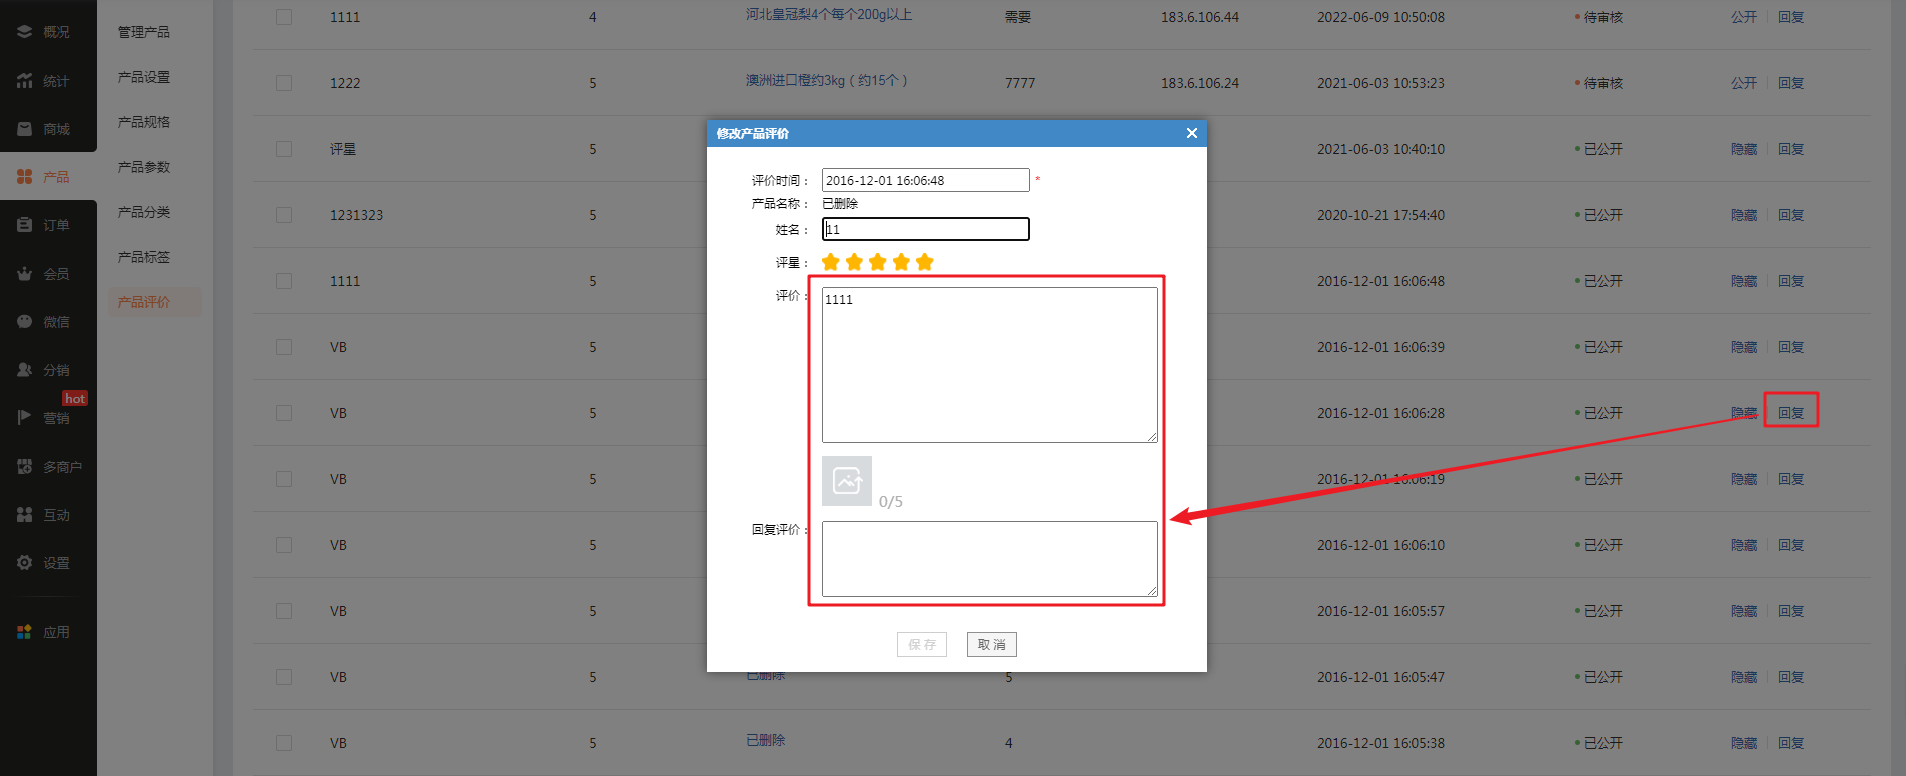1906x776 pixels.
Task: Close the 修改产品评价 dialog
Action: (x=1191, y=133)
